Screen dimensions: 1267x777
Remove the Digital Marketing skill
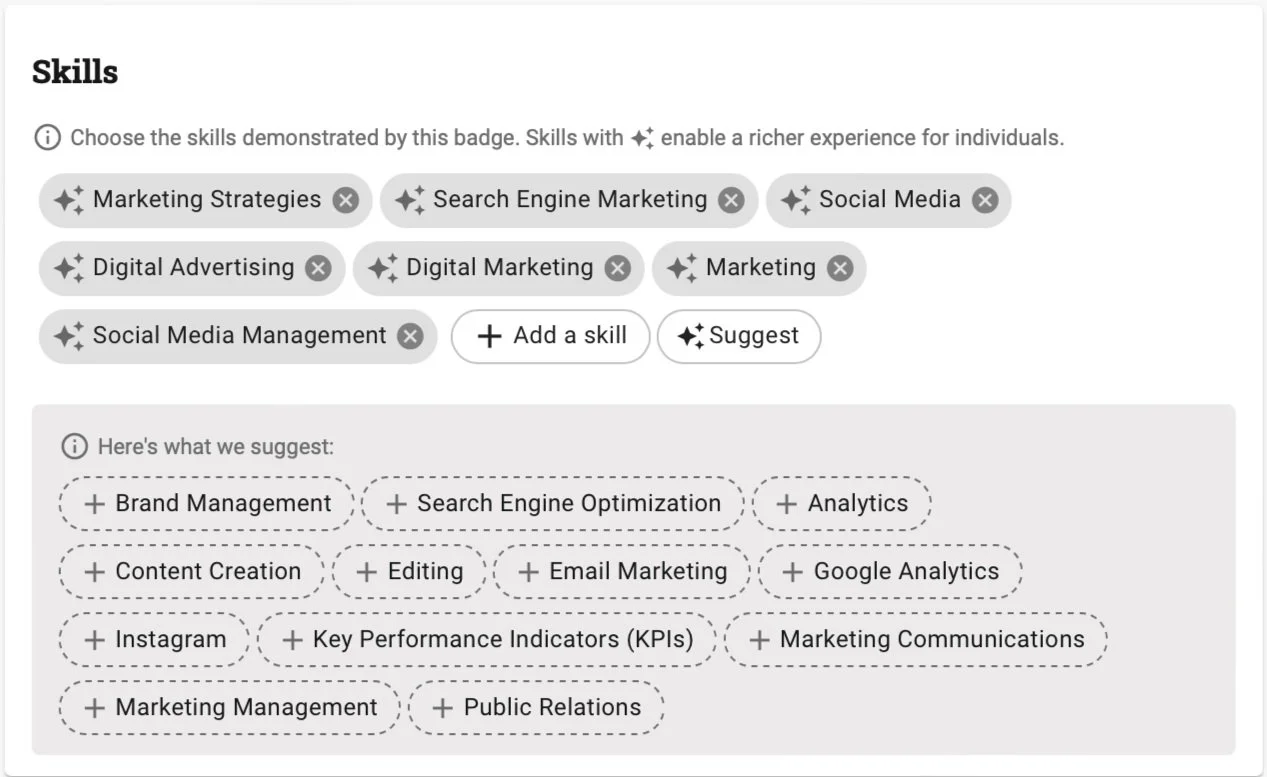(x=618, y=269)
